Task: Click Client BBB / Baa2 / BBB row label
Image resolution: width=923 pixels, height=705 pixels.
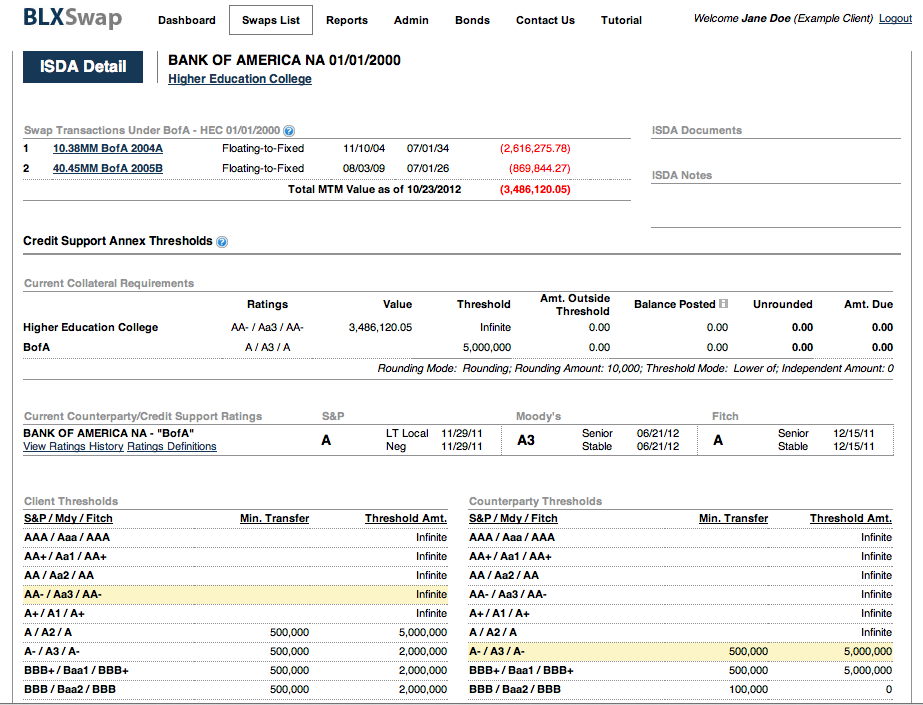Action: coord(70,689)
